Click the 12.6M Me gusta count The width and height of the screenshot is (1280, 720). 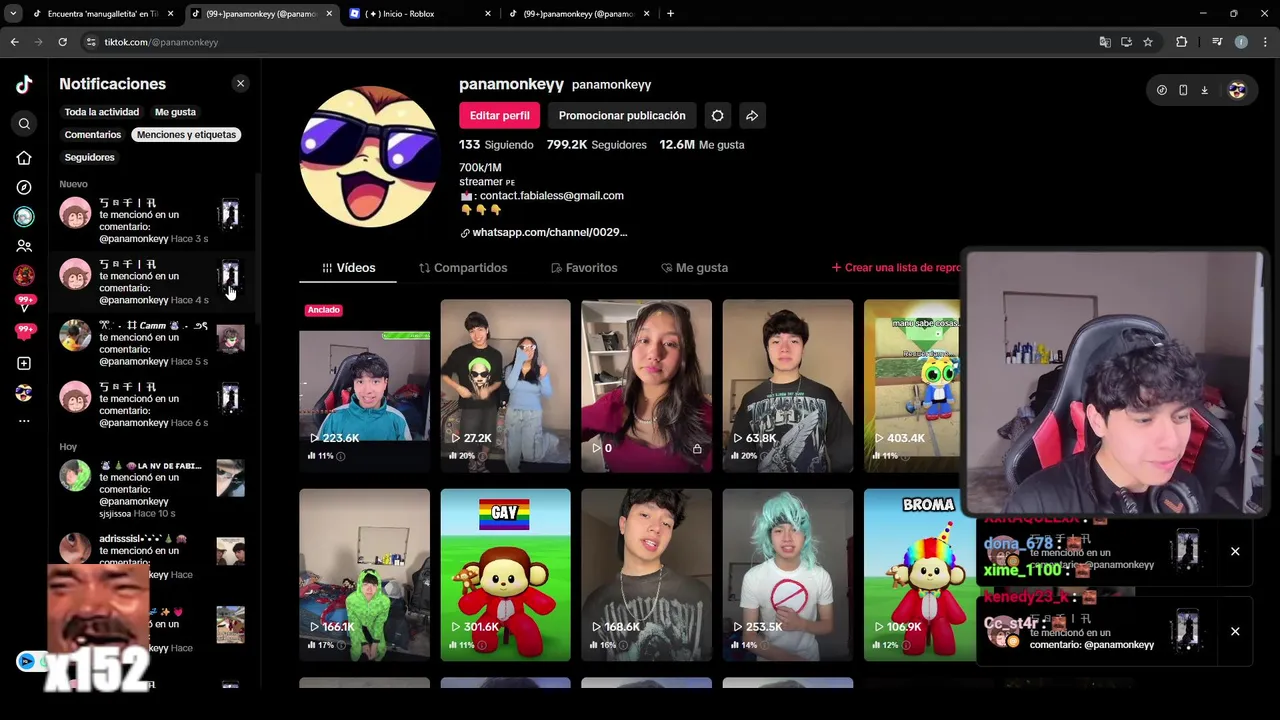point(701,145)
